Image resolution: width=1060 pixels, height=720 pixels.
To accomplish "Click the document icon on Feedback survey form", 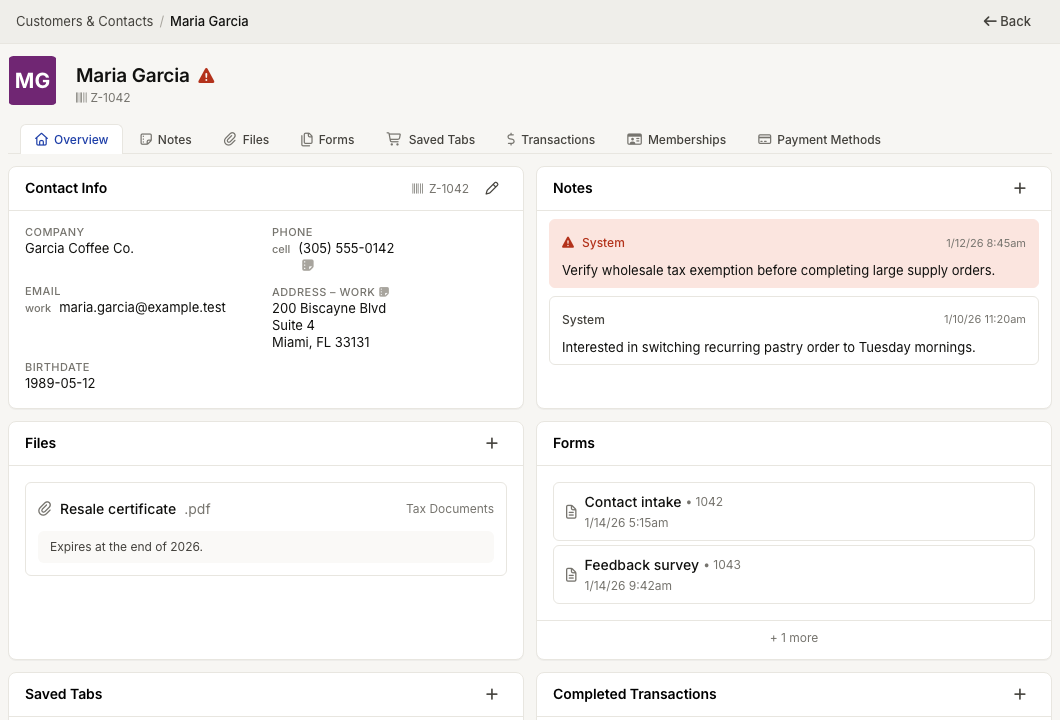I will point(571,575).
